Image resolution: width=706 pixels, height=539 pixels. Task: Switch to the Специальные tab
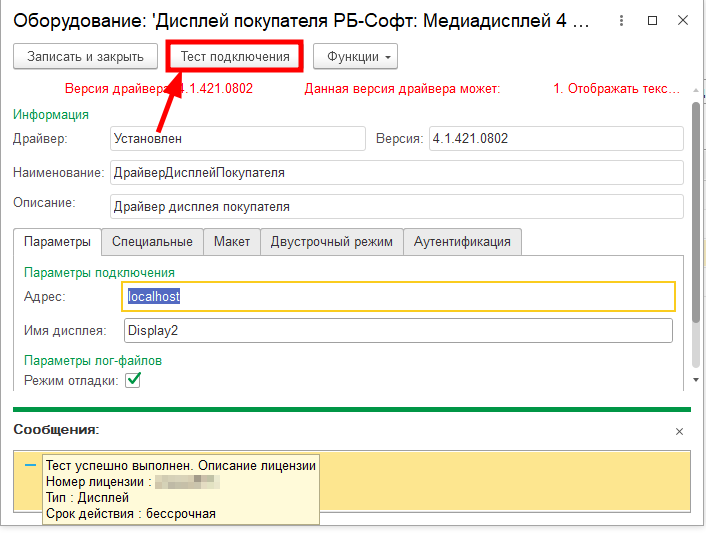(x=152, y=241)
